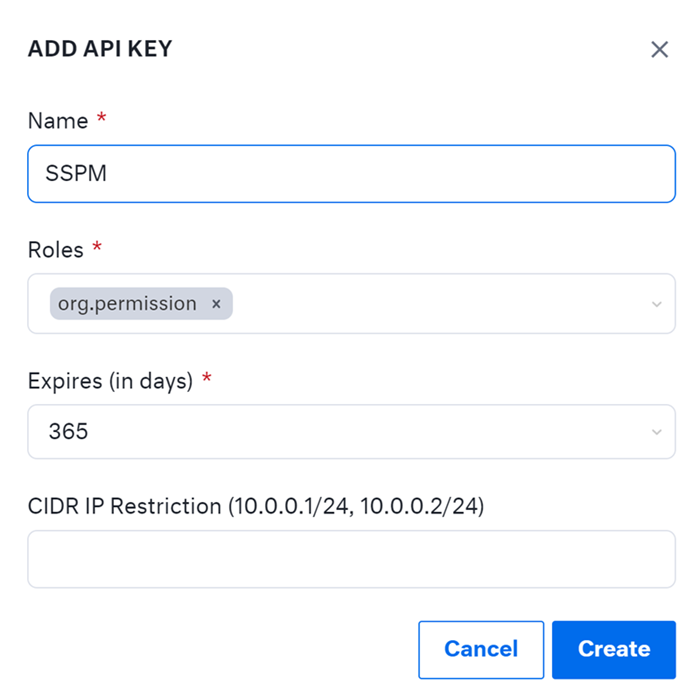Click the required asterisk beside Expires

(207, 380)
